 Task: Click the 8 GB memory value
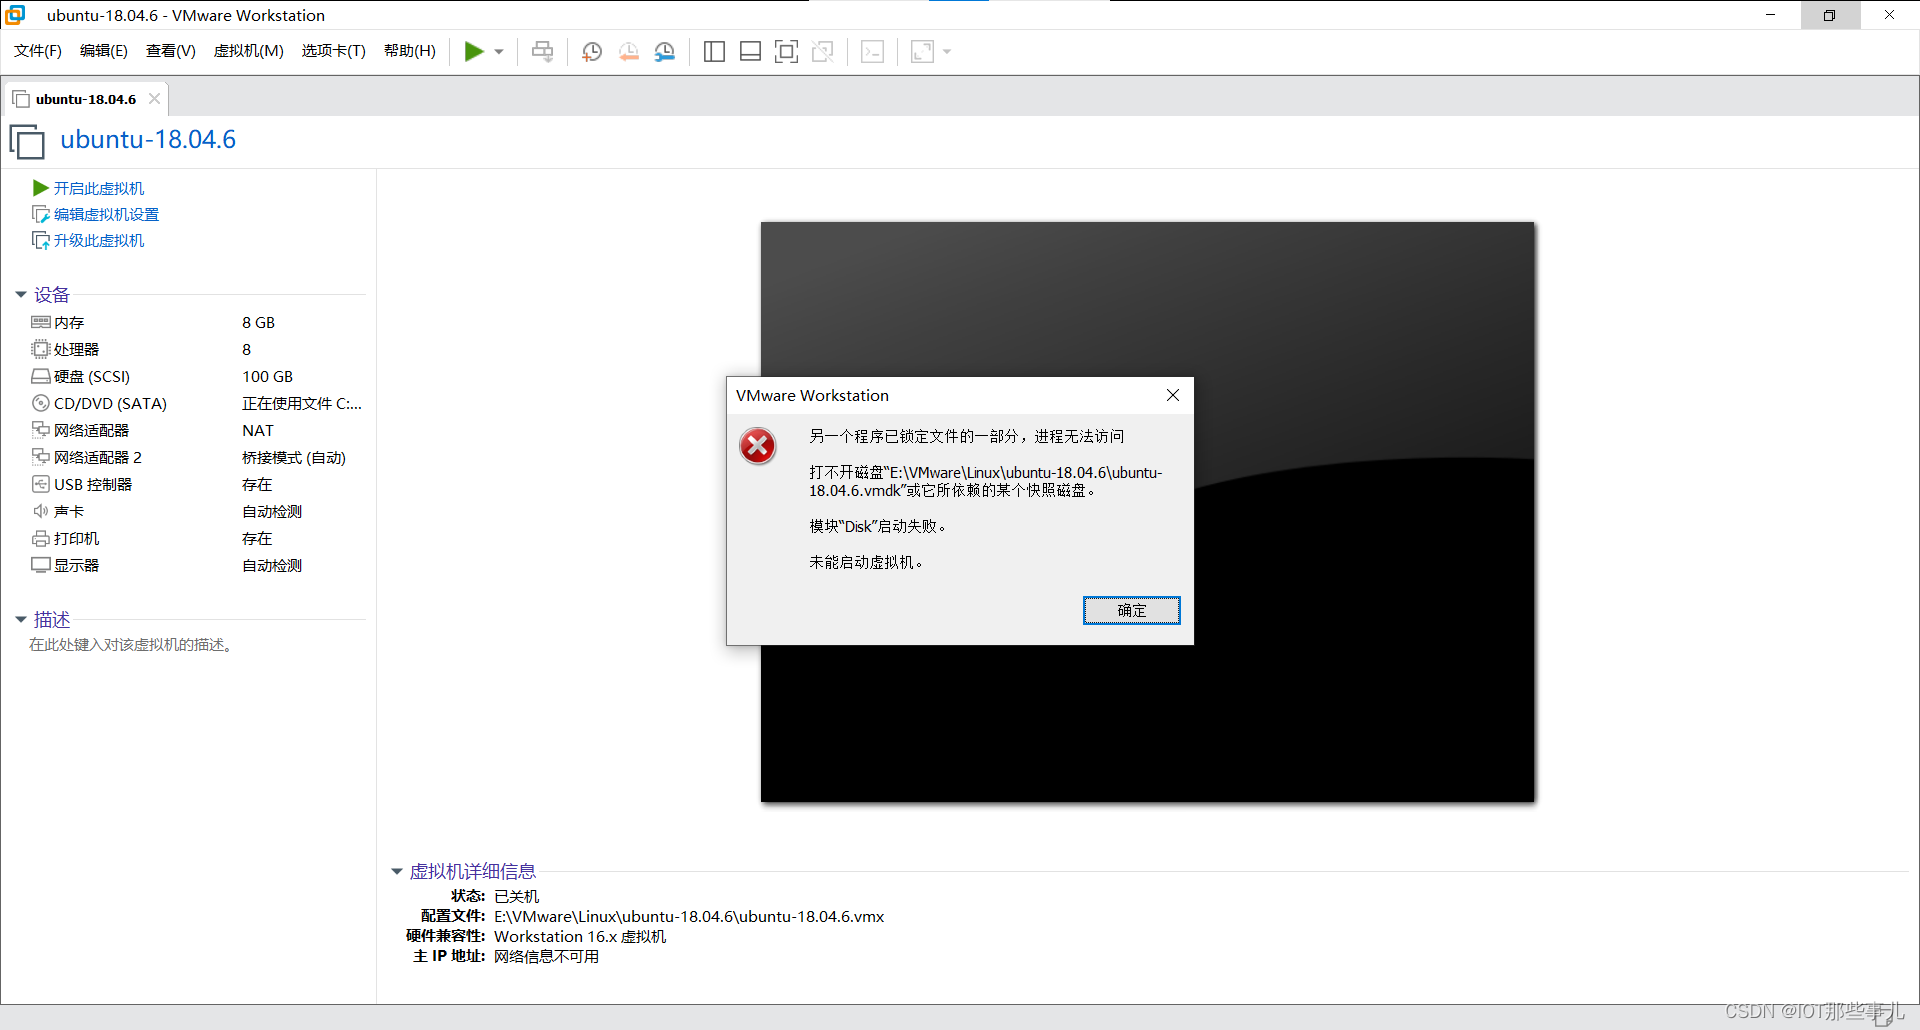[x=258, y=322]
